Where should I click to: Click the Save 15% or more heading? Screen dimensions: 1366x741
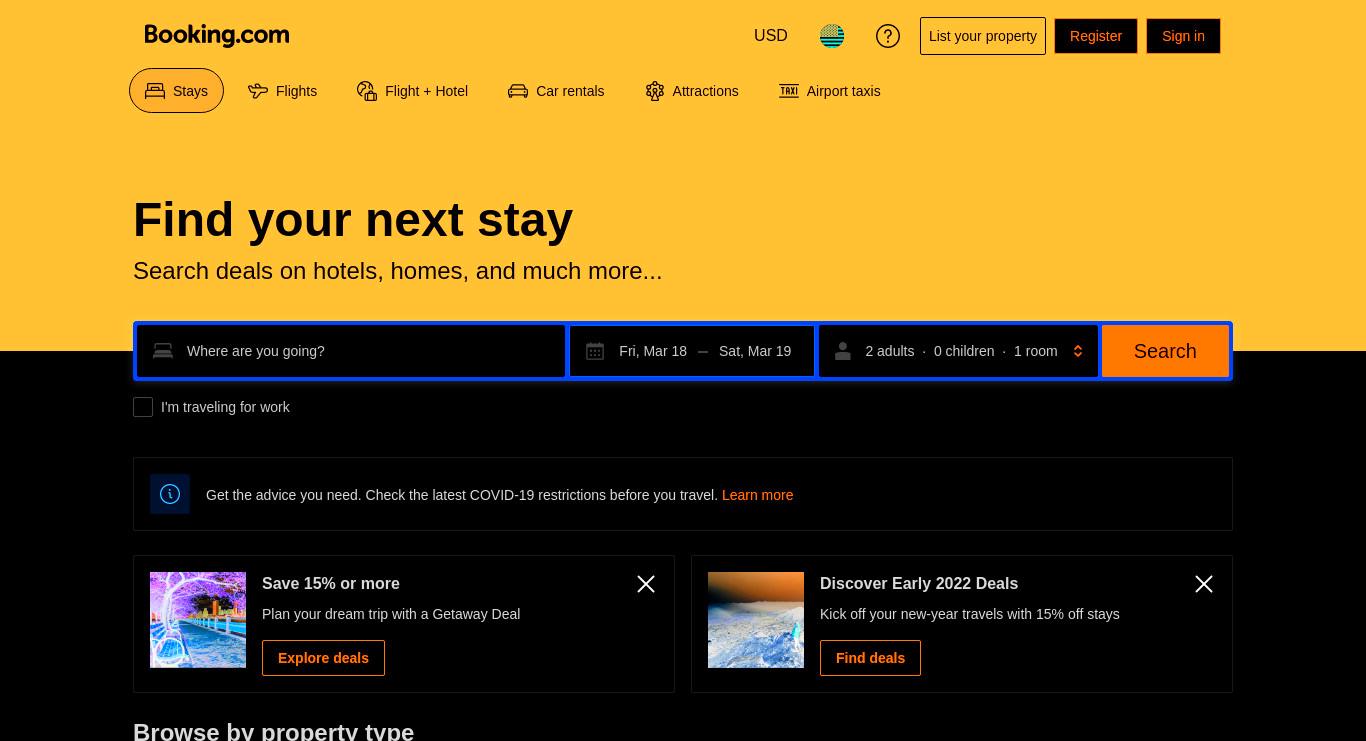[x=331, y=584]
